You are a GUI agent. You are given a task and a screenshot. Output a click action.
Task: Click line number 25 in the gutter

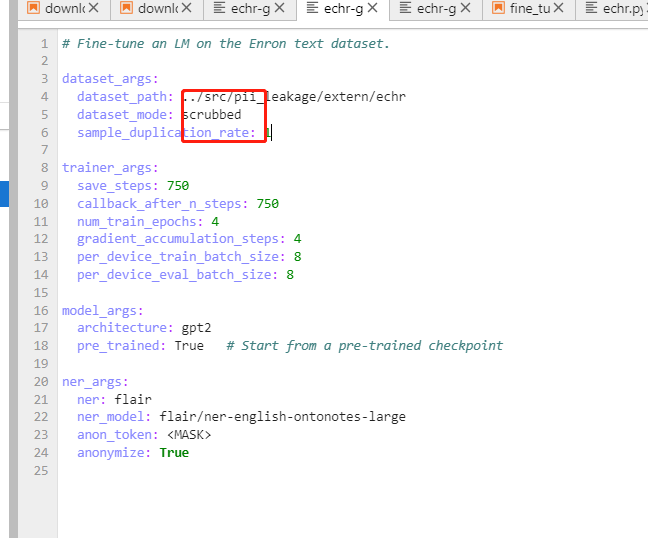pyautogui.click(x=41, y=471)
